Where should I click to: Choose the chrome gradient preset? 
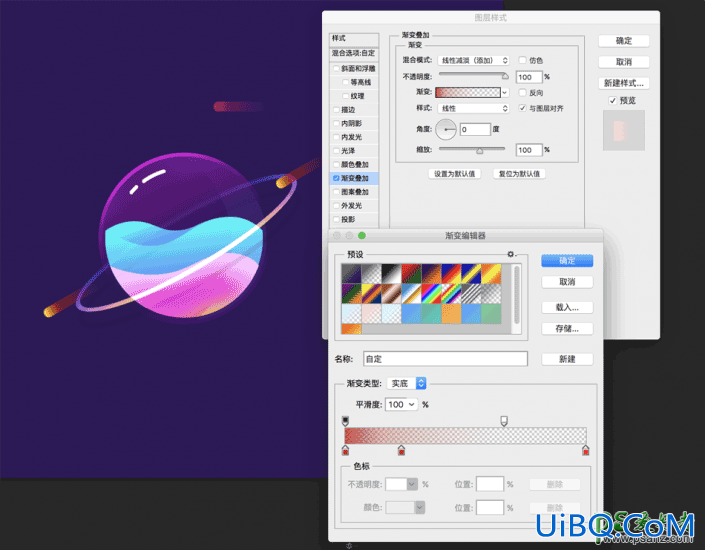point(411,294)
